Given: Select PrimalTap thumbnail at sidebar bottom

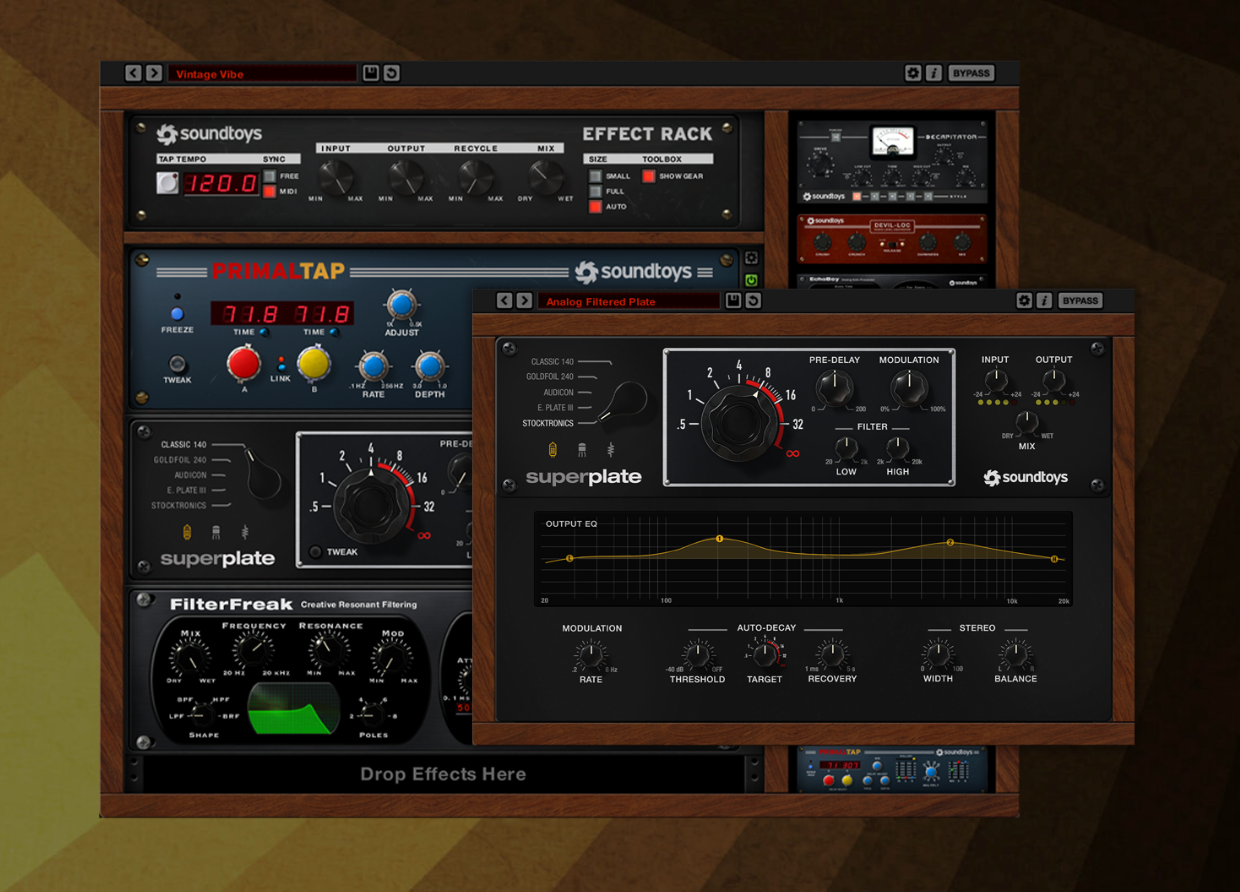Looking at the screenshot, I should (x=893, y=770).
